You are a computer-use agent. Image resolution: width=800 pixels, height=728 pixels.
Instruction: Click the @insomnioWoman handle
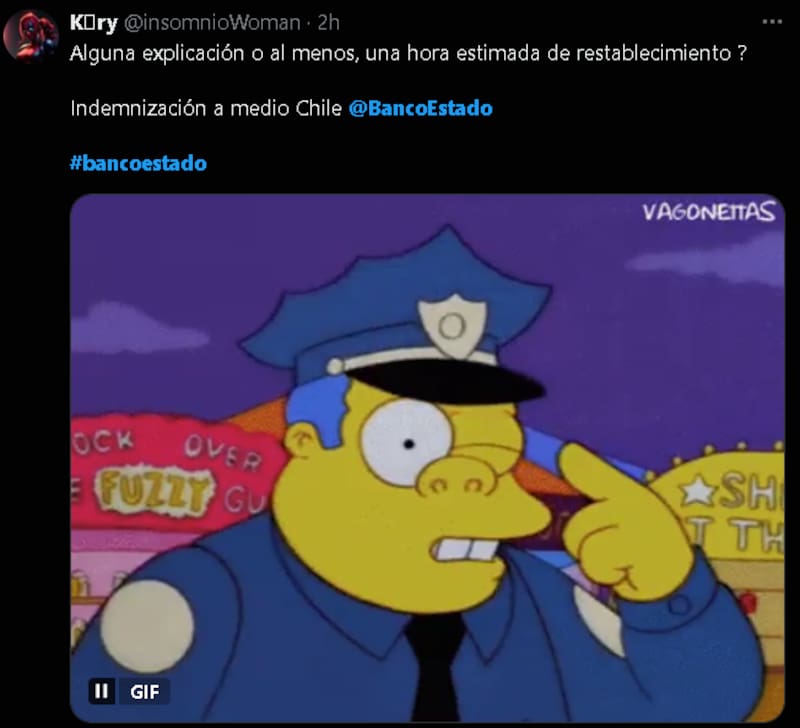click(x=212, y=22)
